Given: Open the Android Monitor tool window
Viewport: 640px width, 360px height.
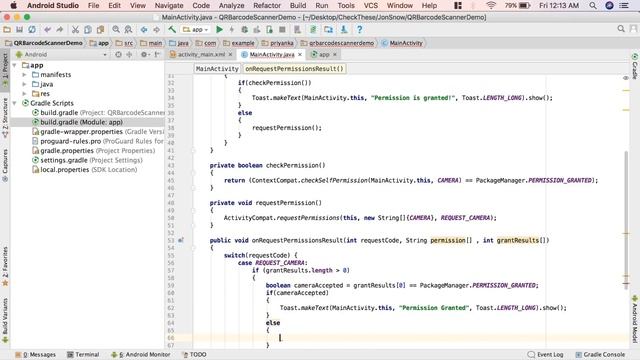Looking at the screenshot, I should [x=141, y=354].
